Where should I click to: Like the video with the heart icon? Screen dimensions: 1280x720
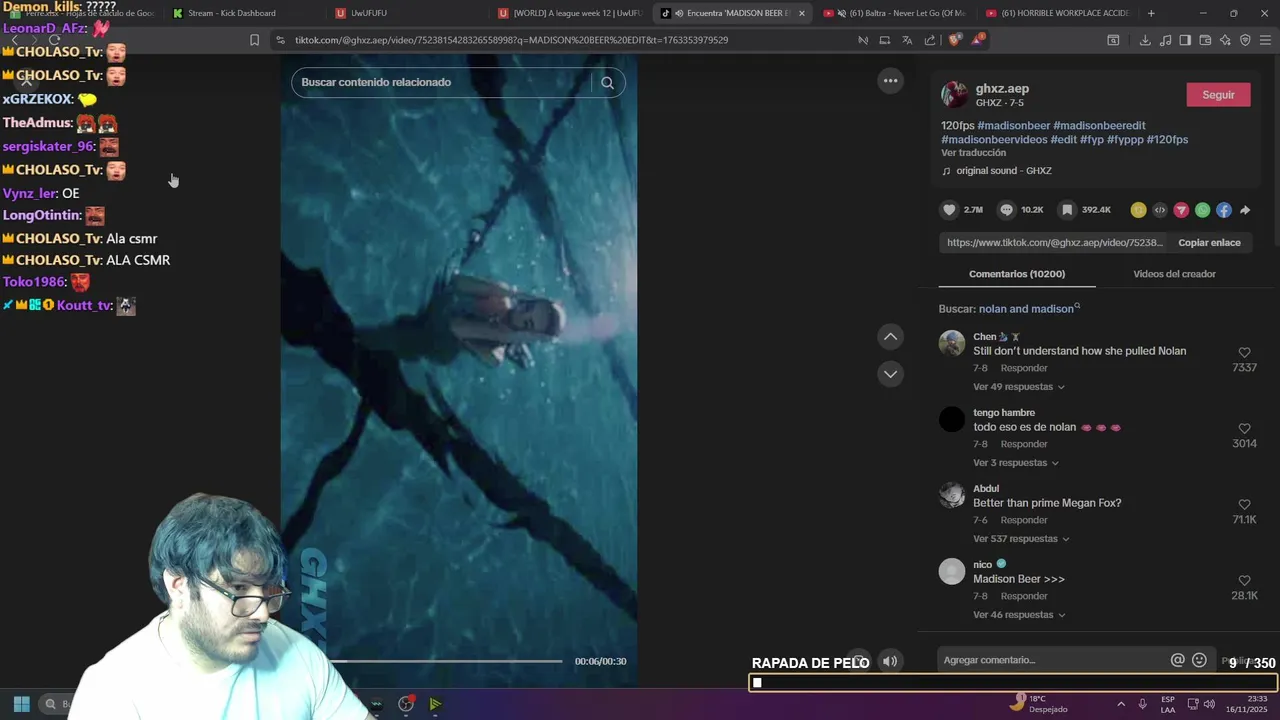pyautogui.click(x=949, y=210)
